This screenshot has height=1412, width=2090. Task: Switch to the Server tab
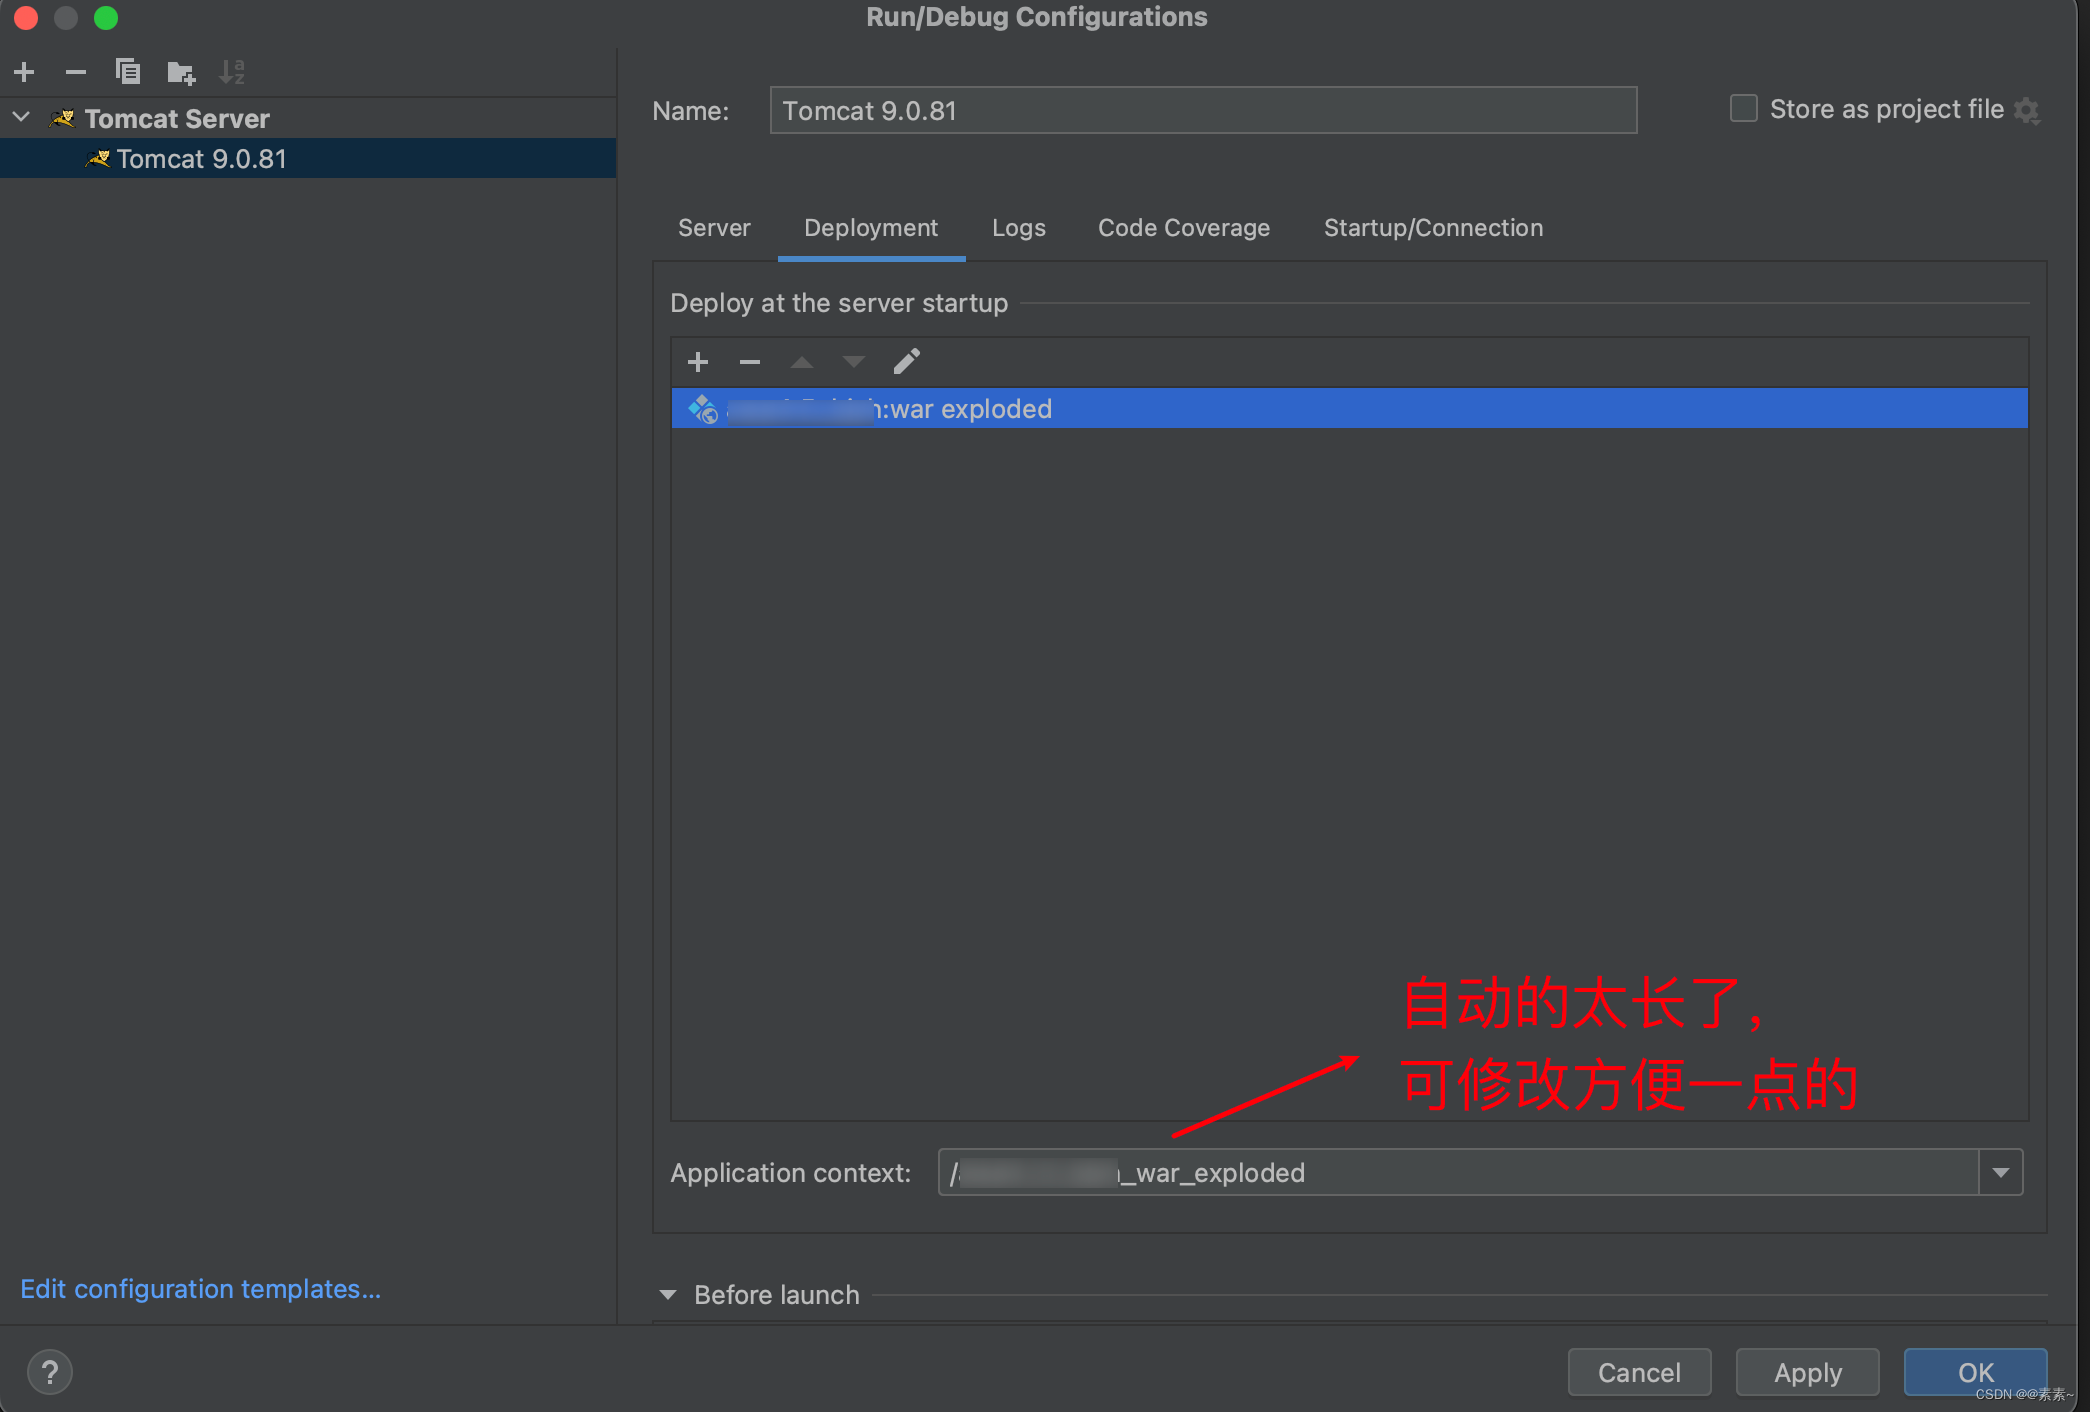point(712,227)
